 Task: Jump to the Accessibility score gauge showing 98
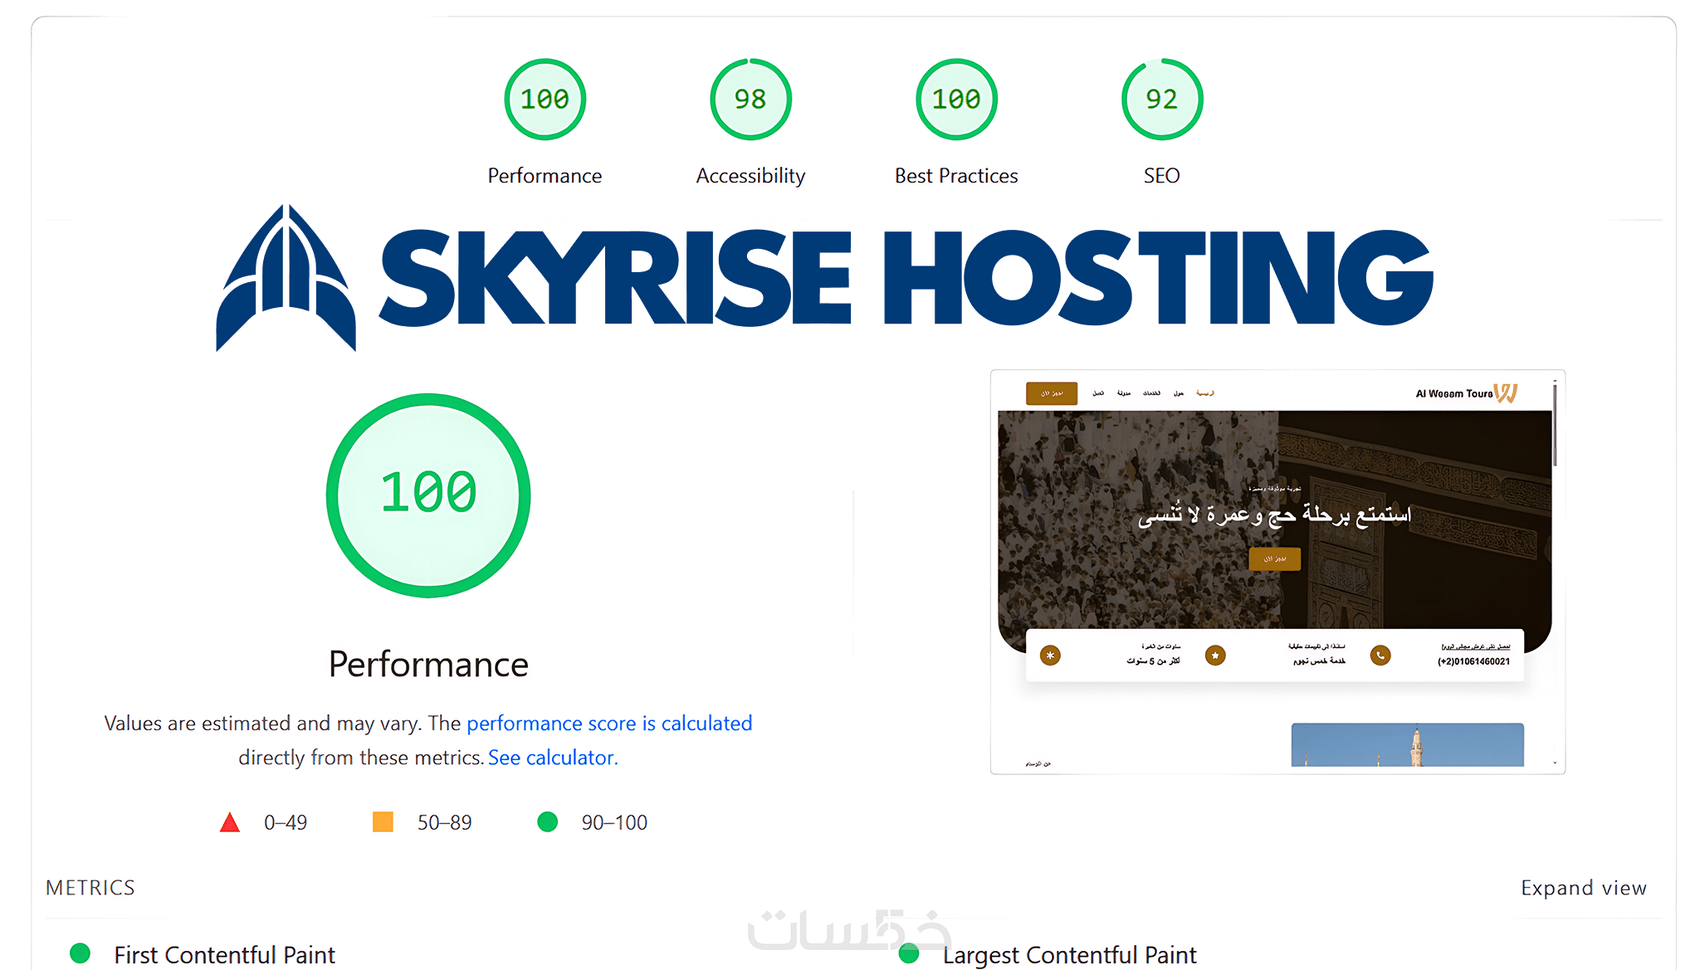click(x=751, y=99)
